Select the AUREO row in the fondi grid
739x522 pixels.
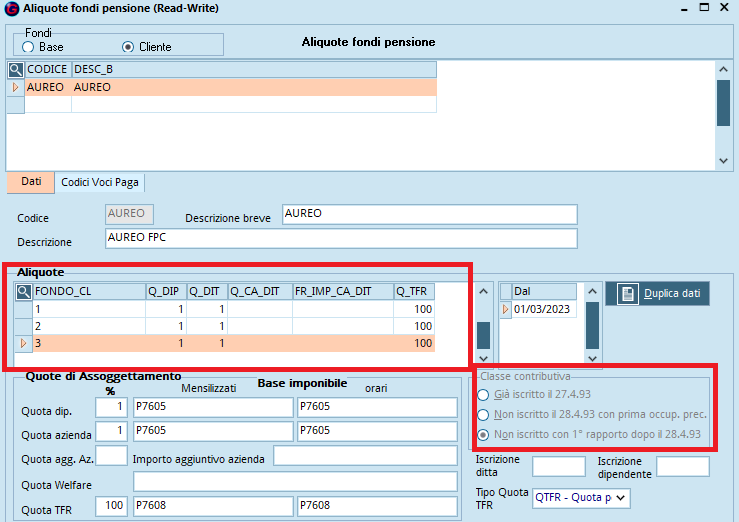[231, 87]
